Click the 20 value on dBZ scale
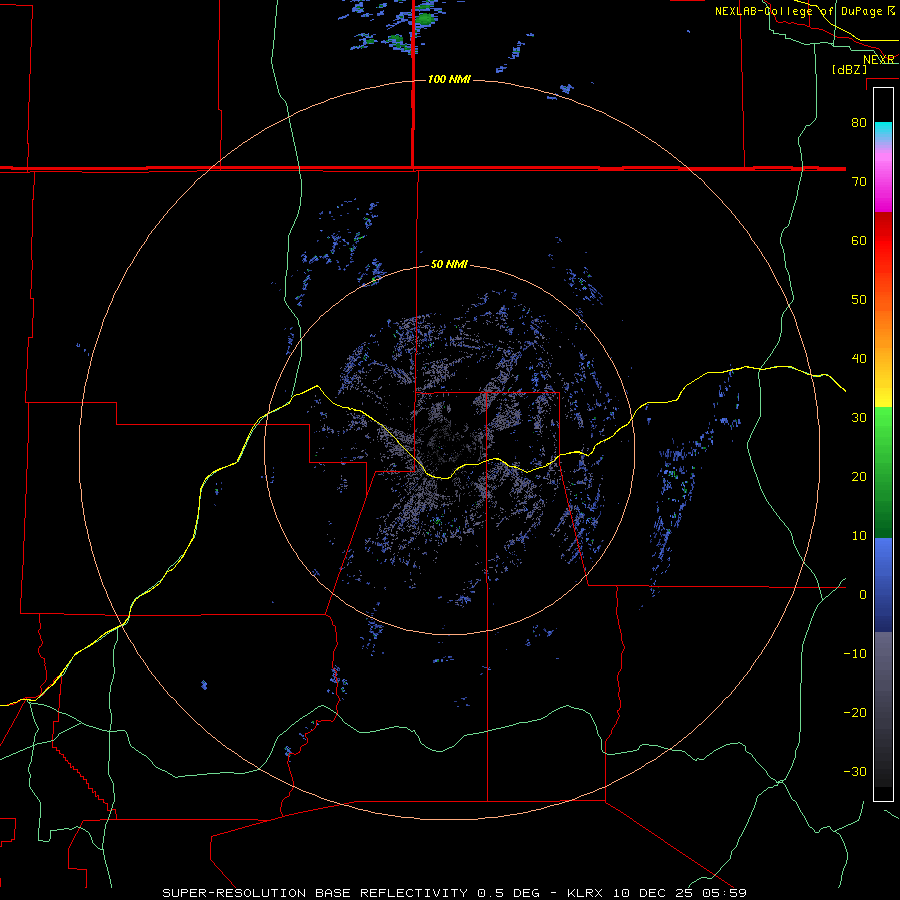900x900 pixels. [859, 477]
